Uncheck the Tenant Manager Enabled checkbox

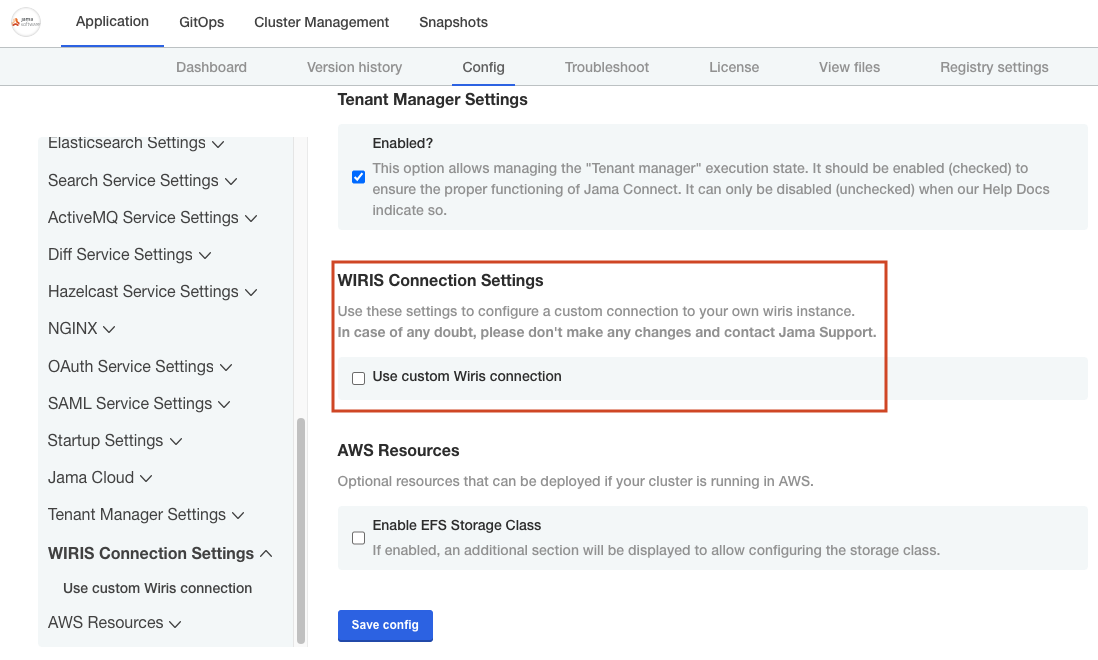pos(359,177)
